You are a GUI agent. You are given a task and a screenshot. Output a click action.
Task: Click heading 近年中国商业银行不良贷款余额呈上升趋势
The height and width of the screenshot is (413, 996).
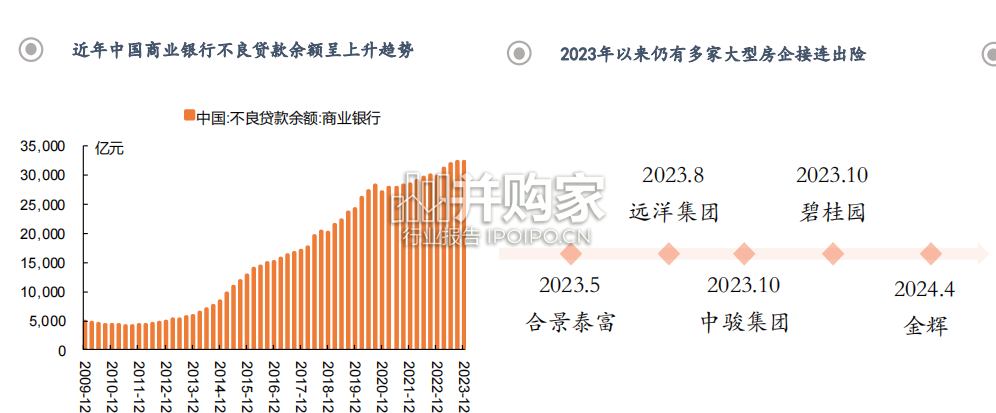pos(243,50)
